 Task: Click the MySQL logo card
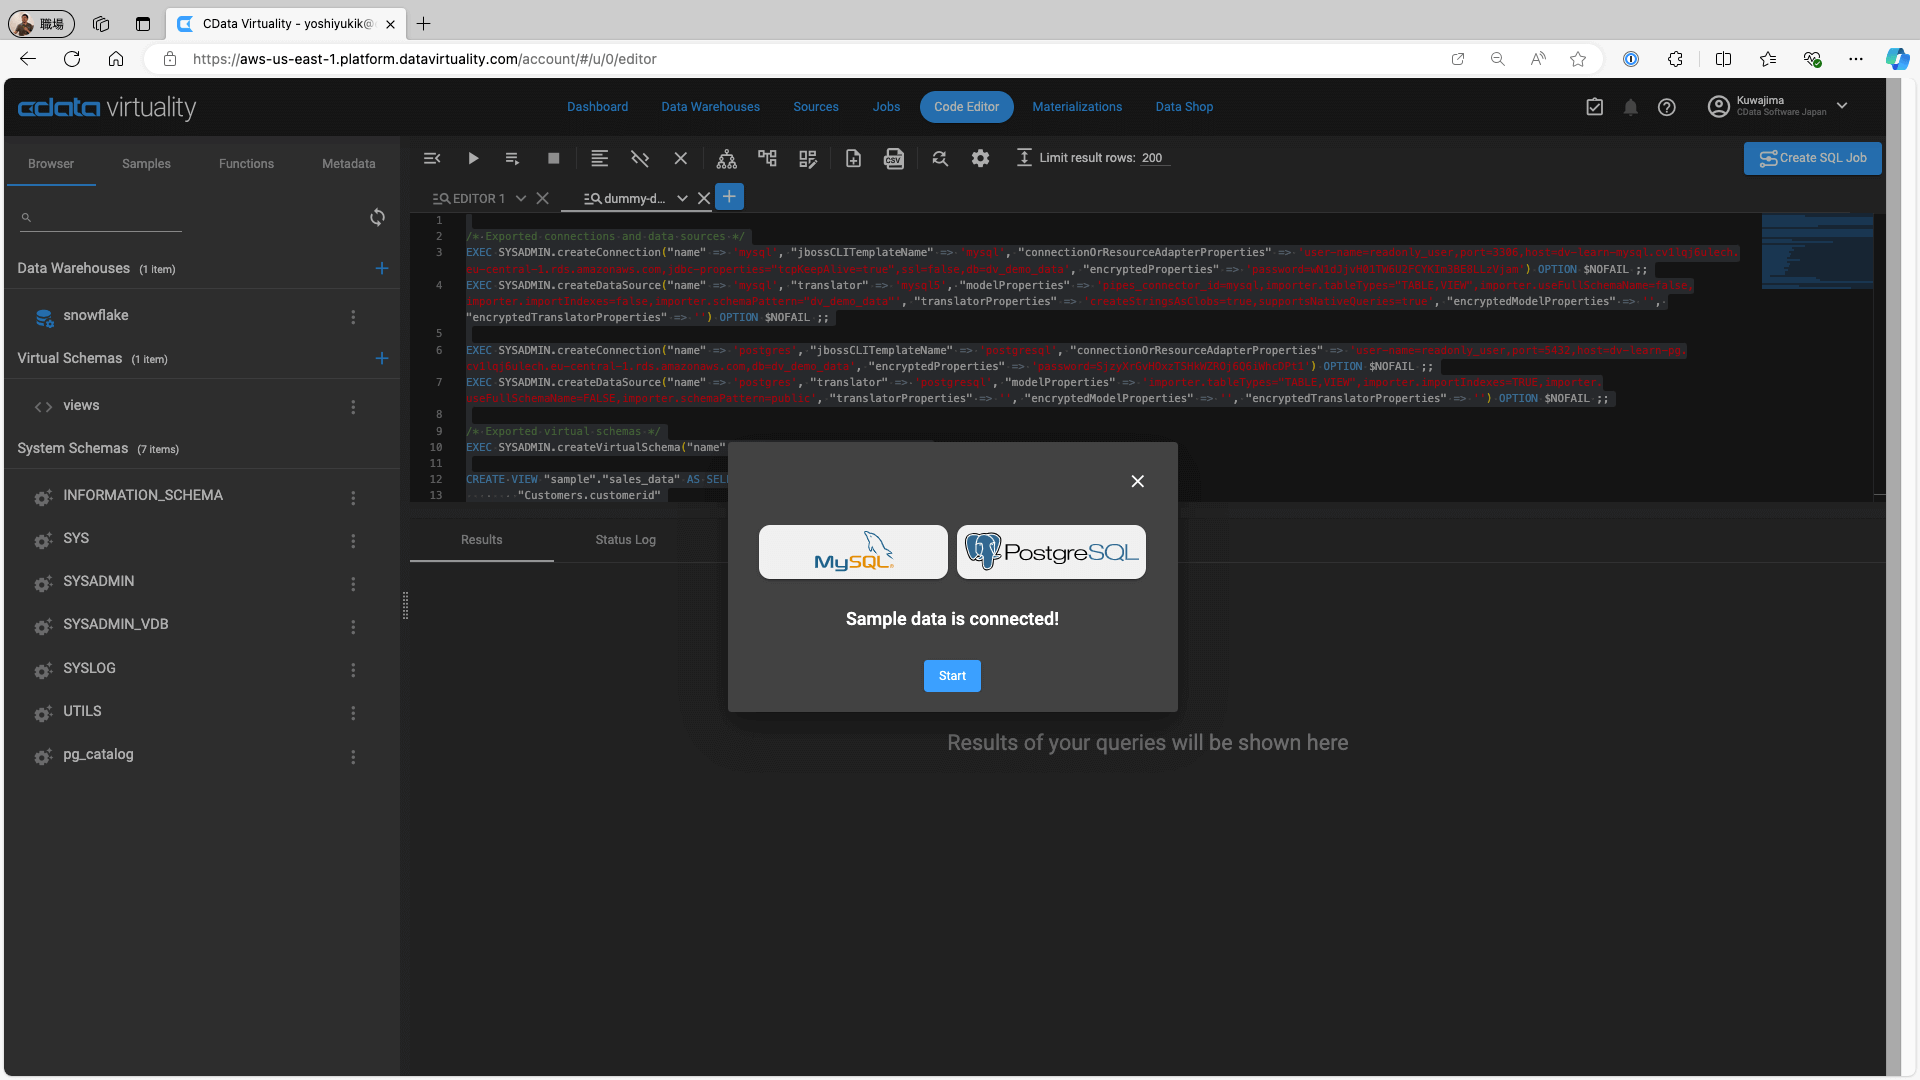point(853,552)
